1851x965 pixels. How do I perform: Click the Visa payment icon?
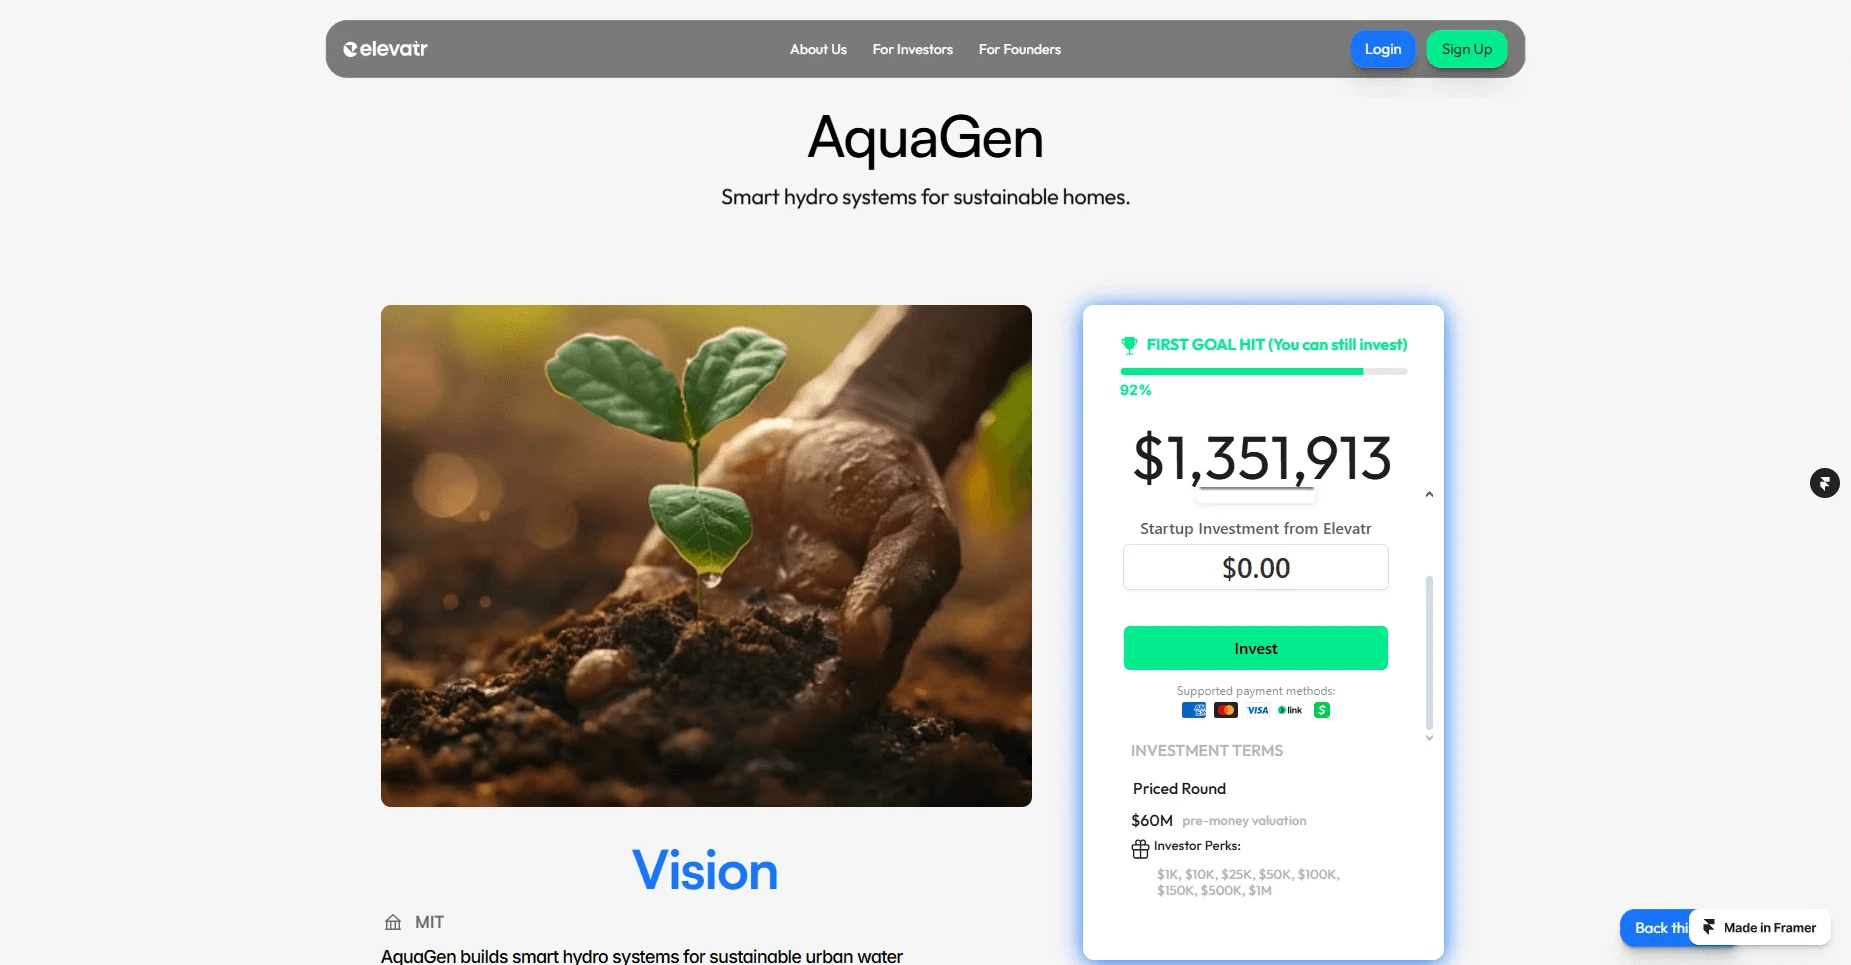coord(1258,710)
